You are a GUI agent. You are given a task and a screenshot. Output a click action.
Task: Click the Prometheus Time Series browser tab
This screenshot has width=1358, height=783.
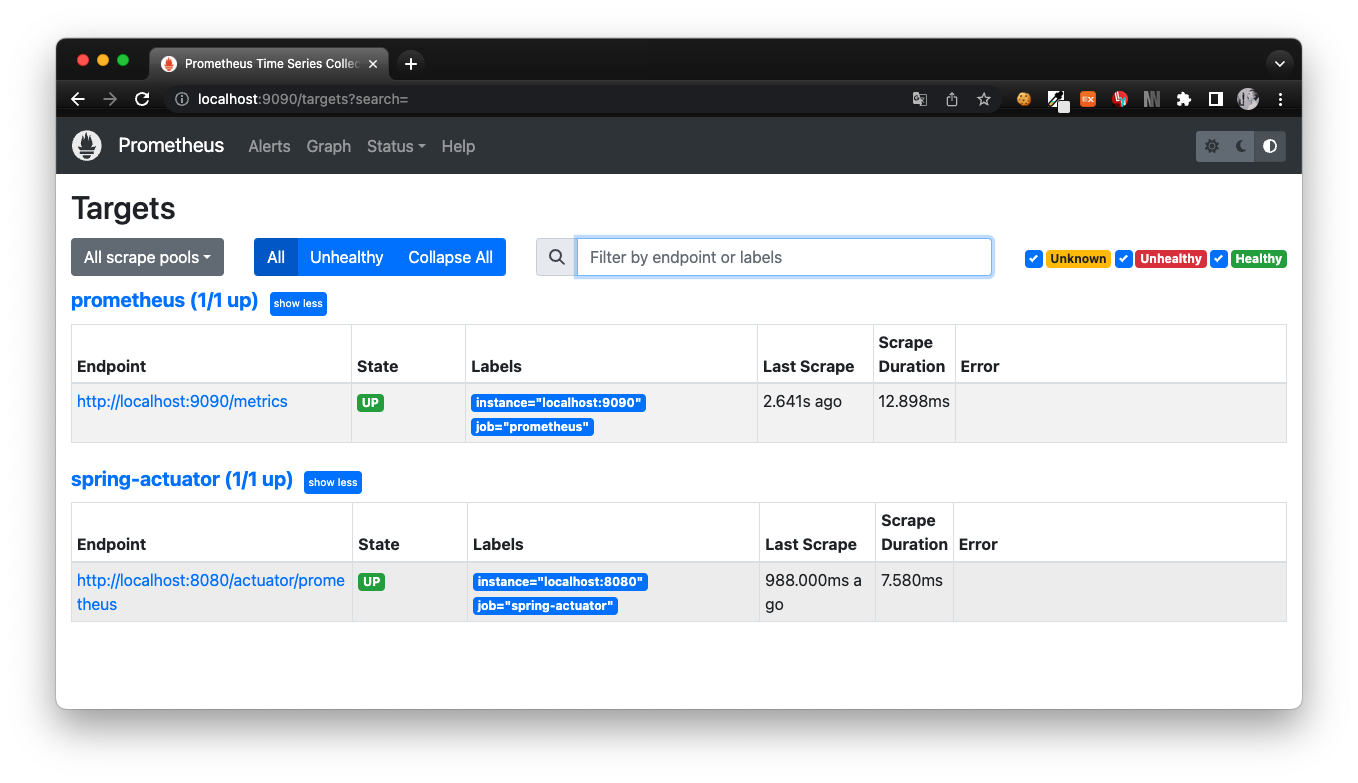pos(270,63)
